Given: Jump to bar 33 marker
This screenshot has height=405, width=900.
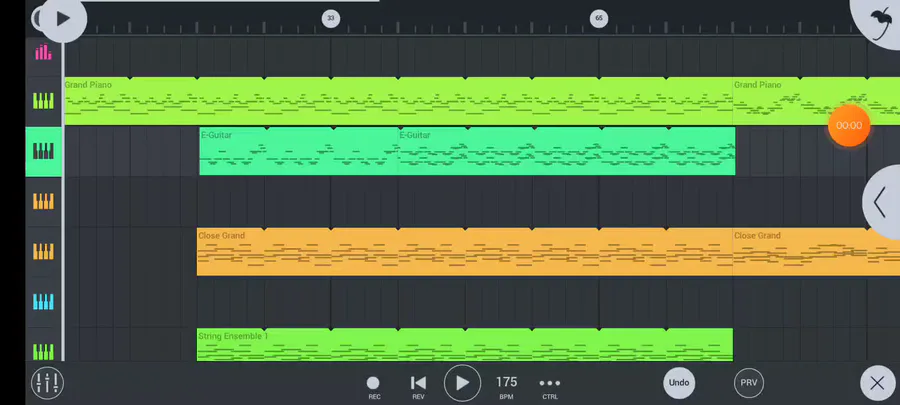Looking at the screenshot, I should 331,18.
